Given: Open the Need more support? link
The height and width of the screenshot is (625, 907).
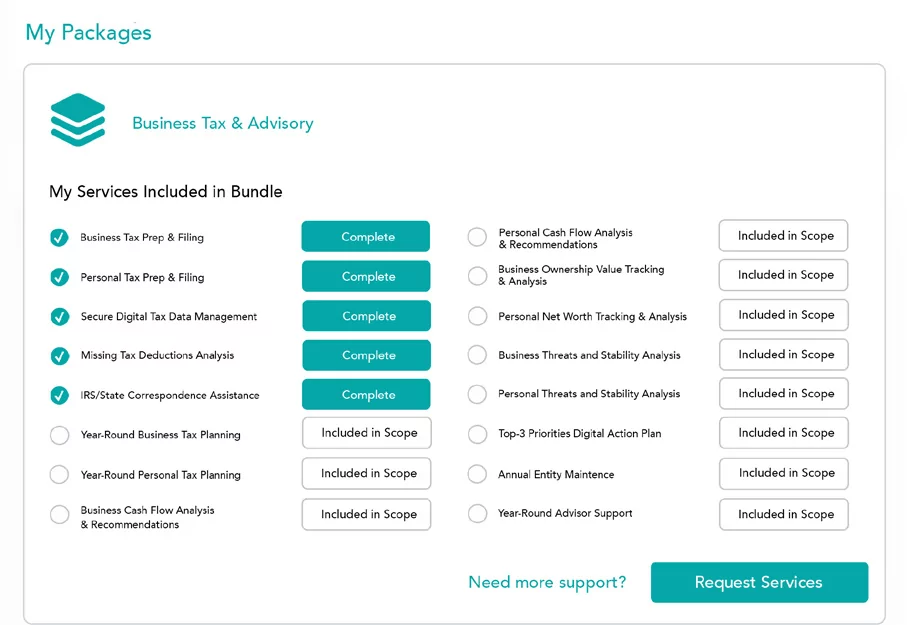Looking at the screenshot, I should coord(547,582).
